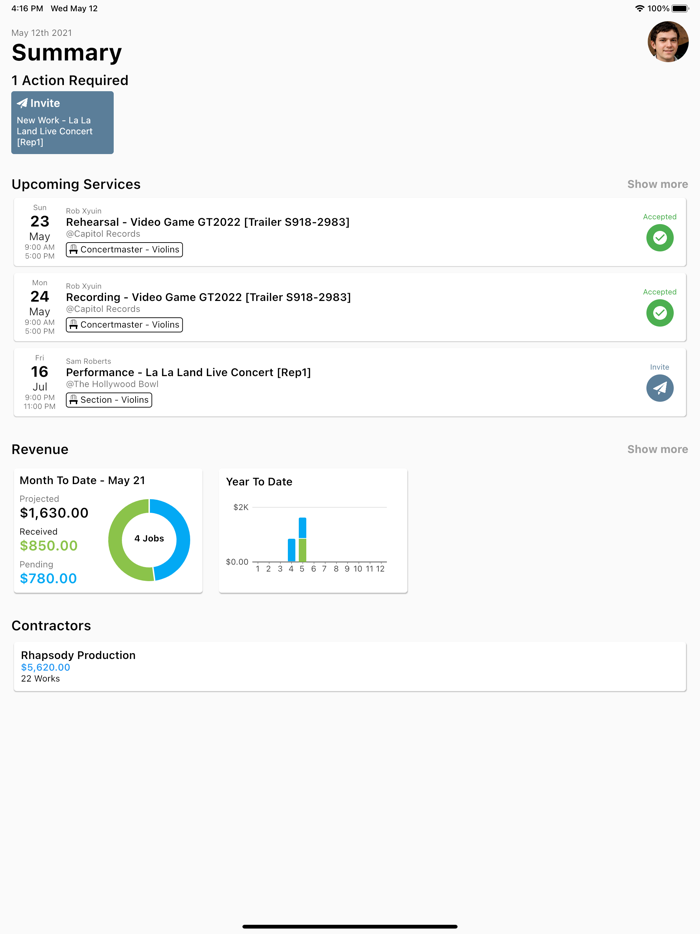Click the 4 Jobs donut chart center

(x=149, y=538)
